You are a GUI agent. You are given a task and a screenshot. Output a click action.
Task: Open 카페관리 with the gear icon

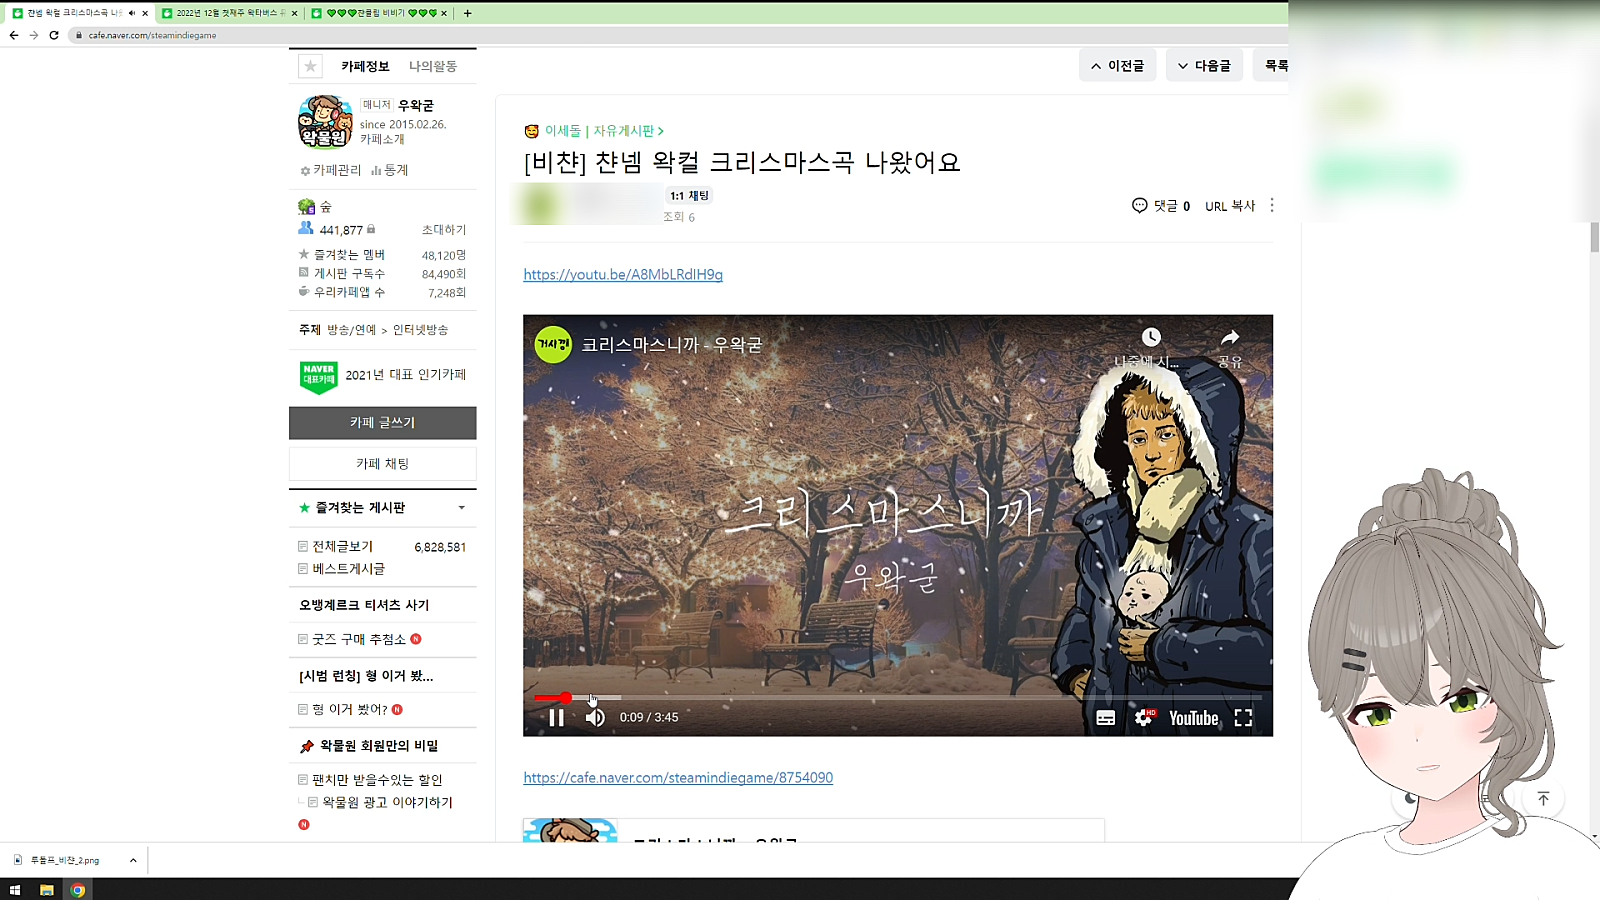(331, 170)
